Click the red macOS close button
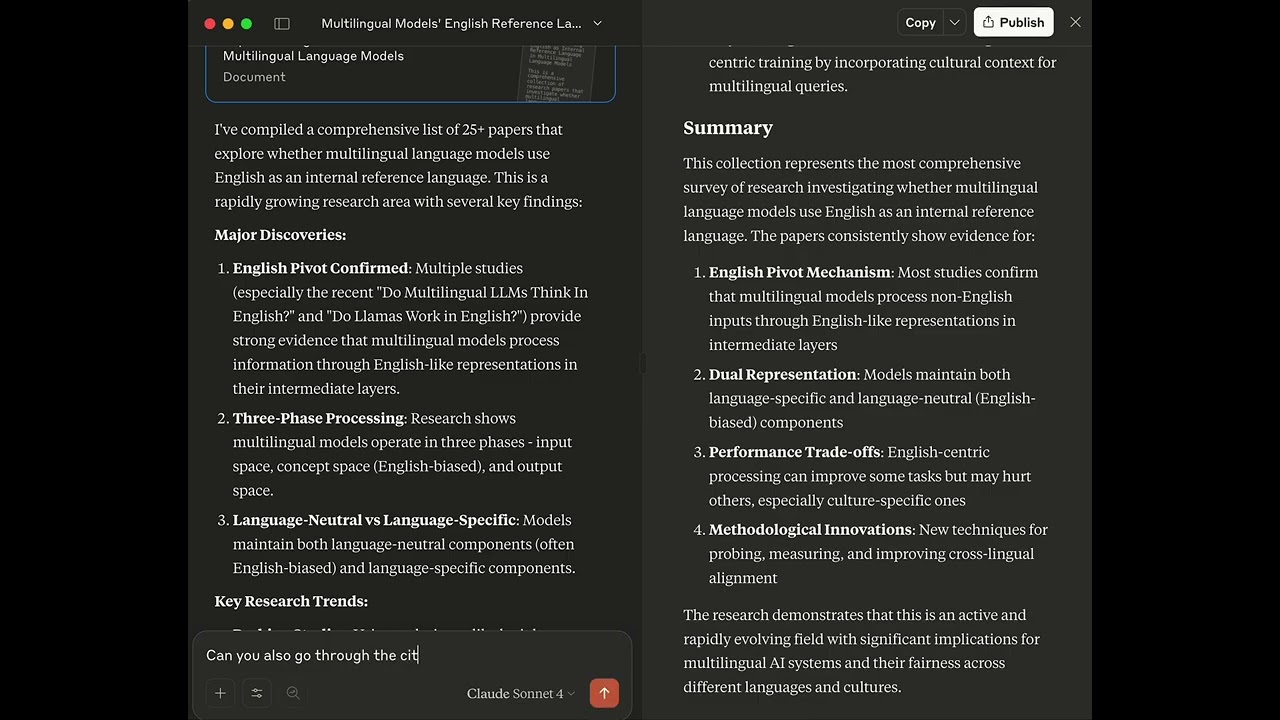This screenshot has height=720, width=1280. coord(210,23)
